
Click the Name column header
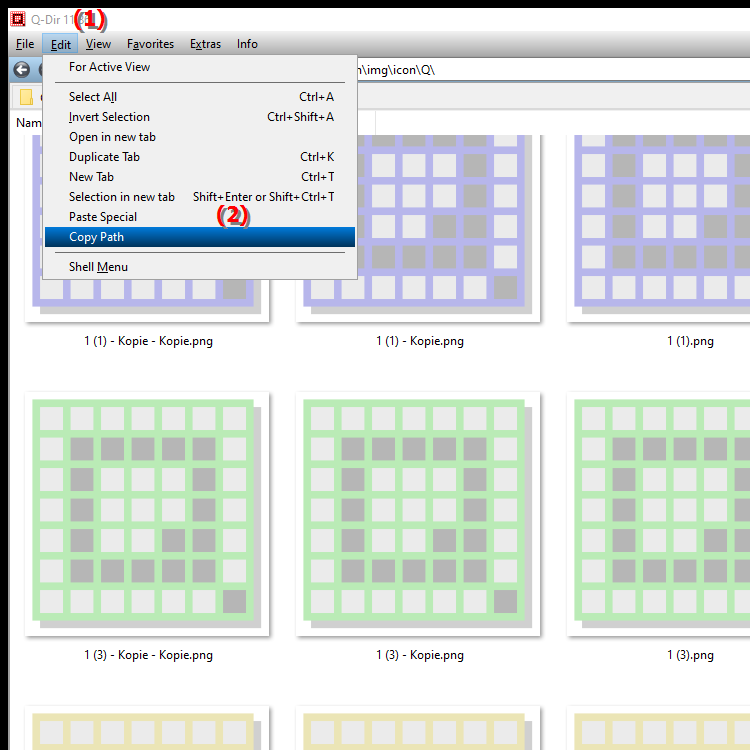[x=28, y=123]
